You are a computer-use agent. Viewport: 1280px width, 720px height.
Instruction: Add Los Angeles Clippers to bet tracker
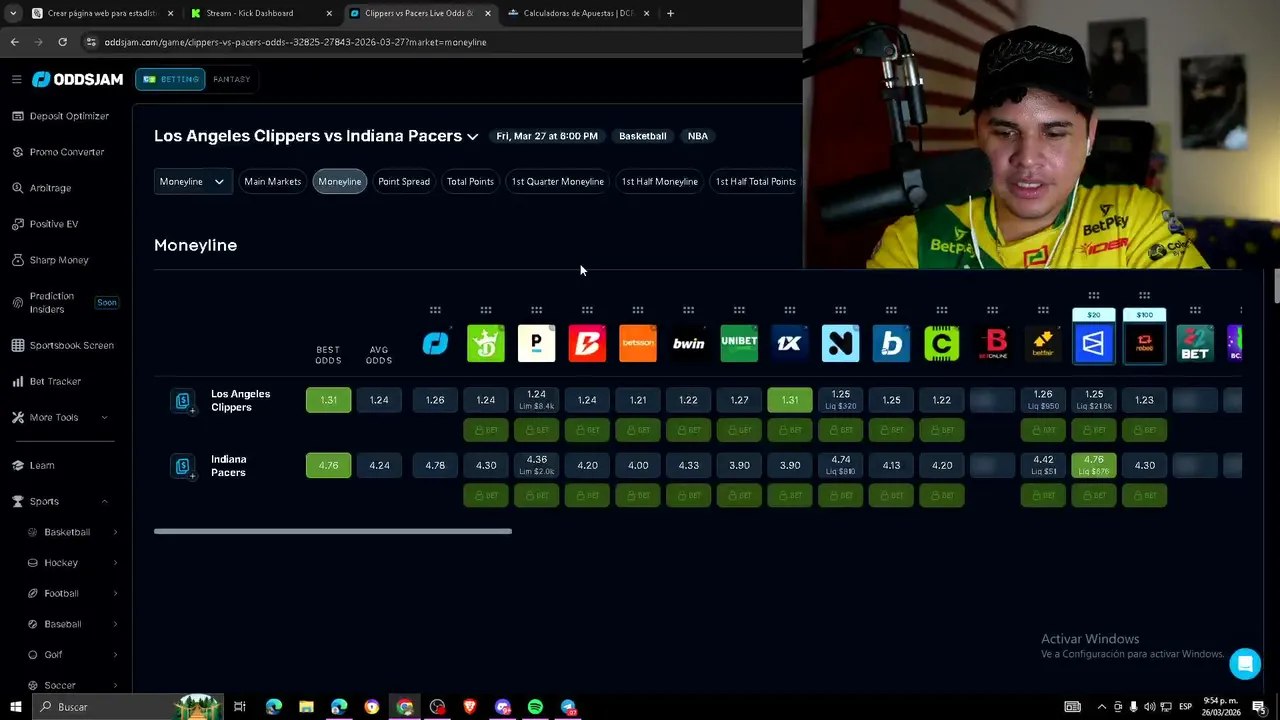(182, 401)
